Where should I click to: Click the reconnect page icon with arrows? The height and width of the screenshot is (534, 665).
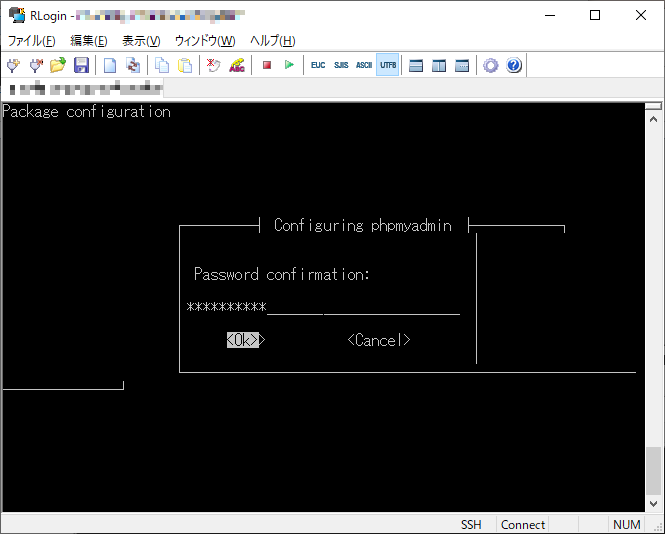click(133, 65)
